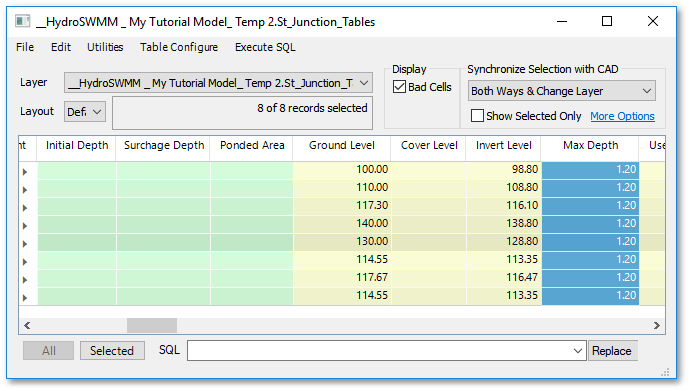
Task: Click the Invert Level cell 116.47
Action: [x=504, y=279]
